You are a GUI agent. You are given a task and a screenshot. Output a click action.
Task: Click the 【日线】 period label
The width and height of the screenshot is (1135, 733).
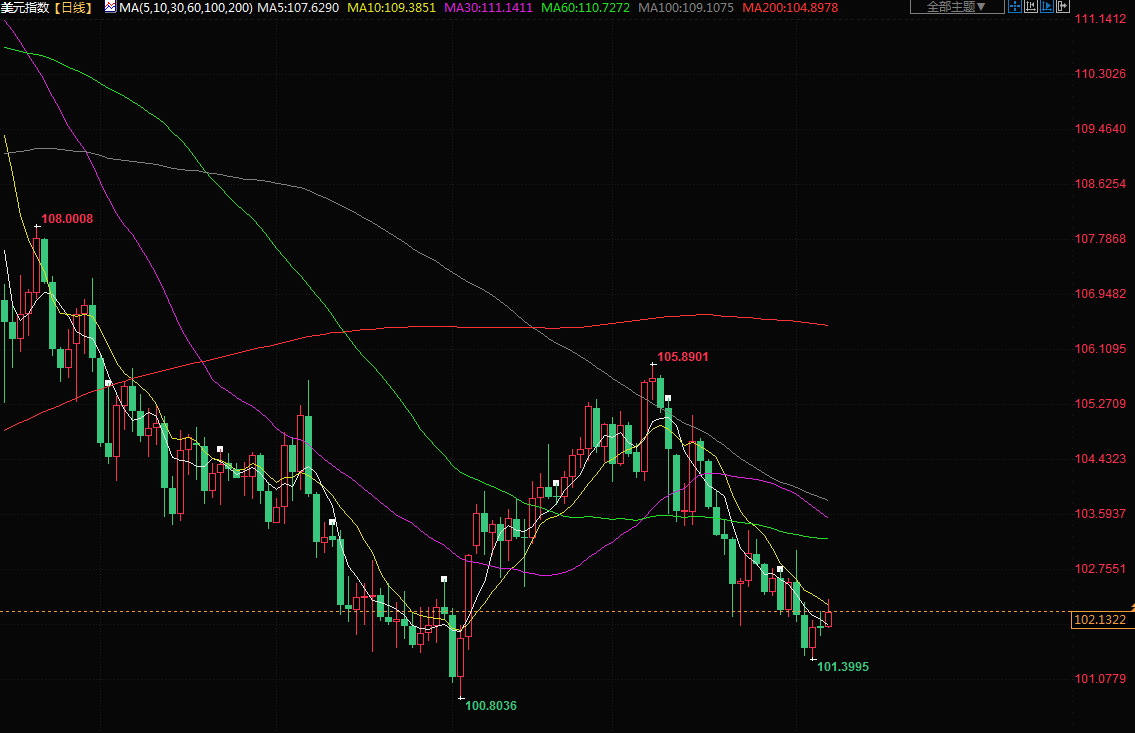pos(74,7)
